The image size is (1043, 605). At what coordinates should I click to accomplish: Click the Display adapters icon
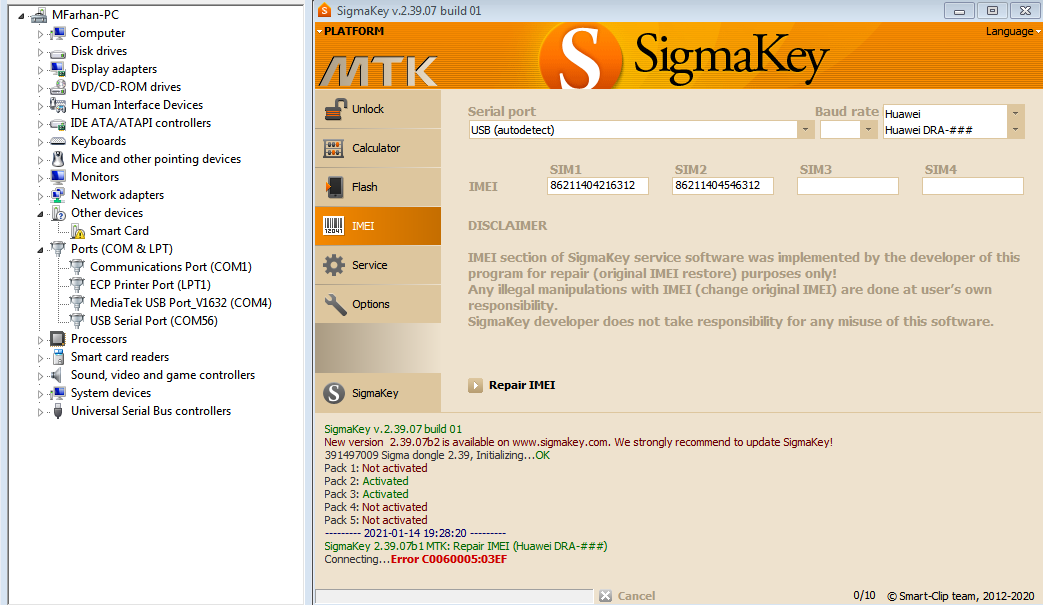[58, 69]
